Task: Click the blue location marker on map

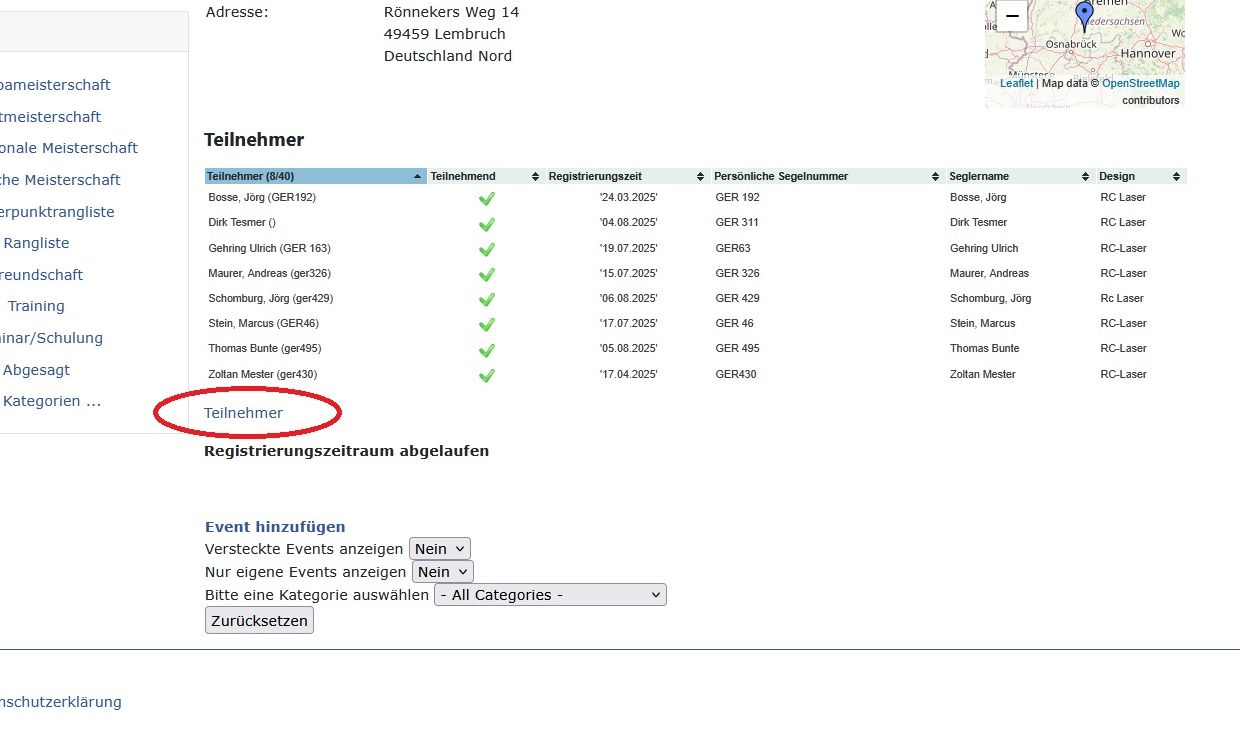Action: click(1084, 14)
